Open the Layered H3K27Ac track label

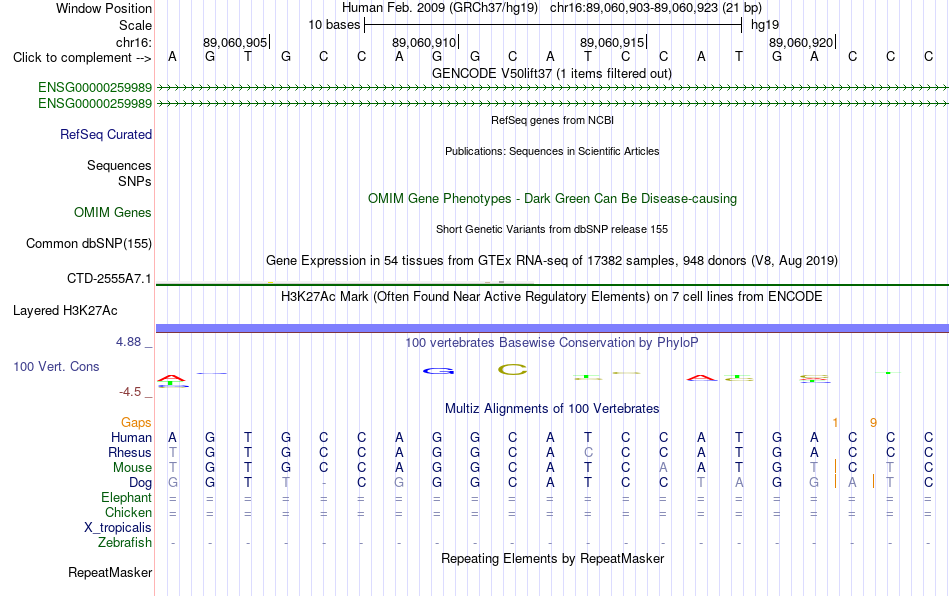tap(65, 311)
